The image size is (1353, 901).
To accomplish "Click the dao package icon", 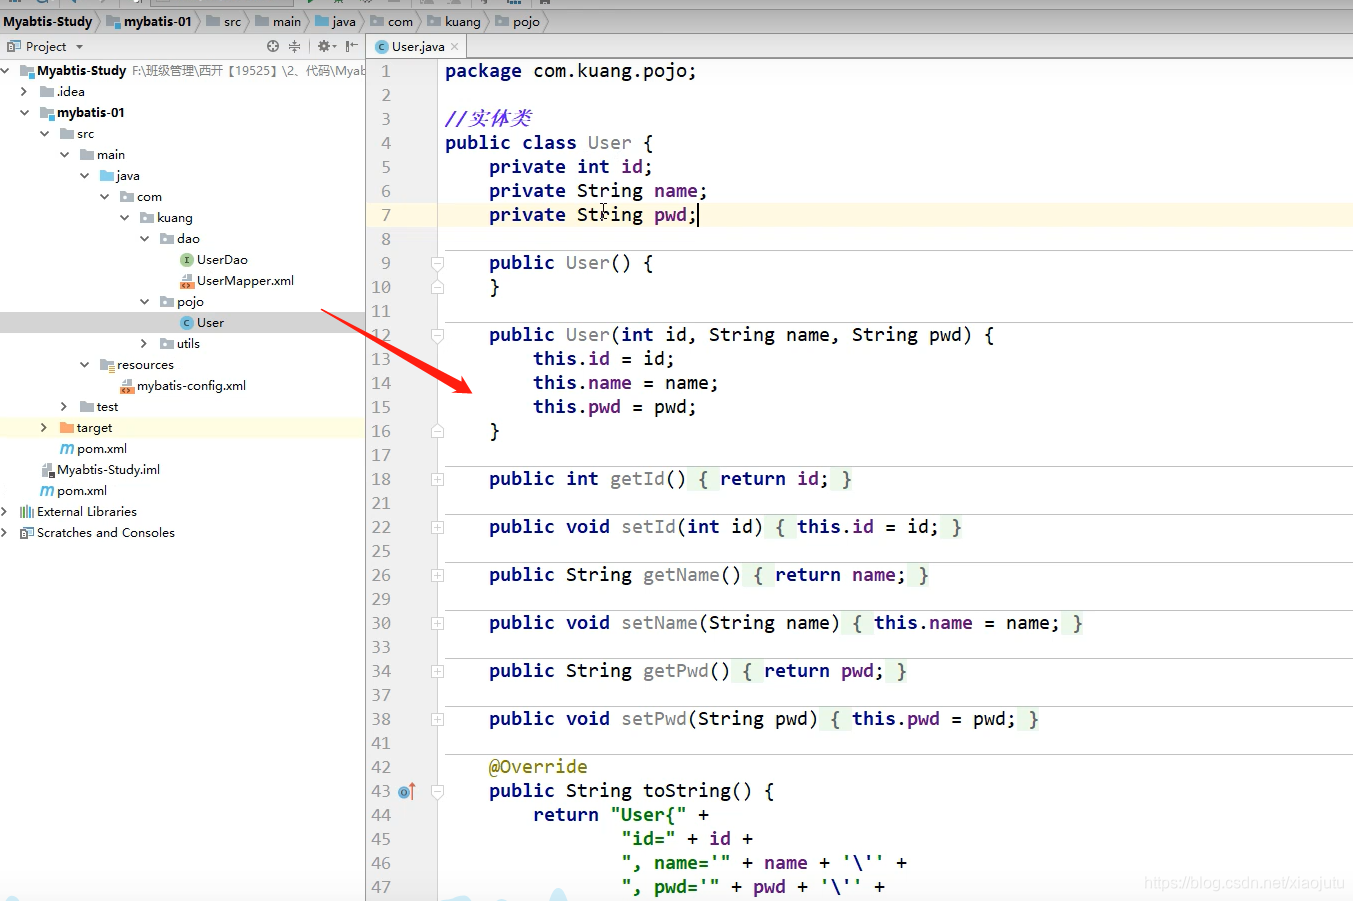I will pyautogui.click(x=167, y=239).
